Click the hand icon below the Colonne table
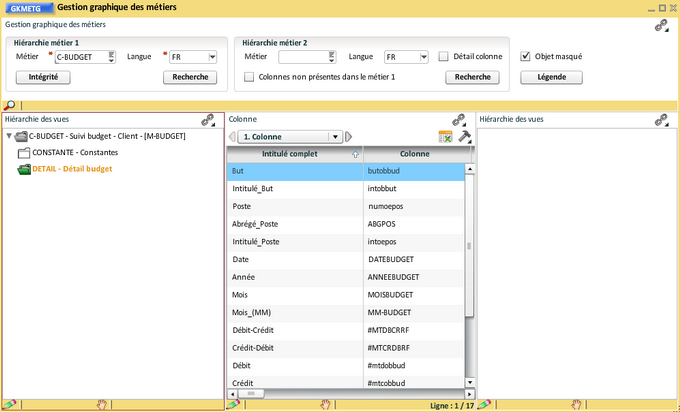Viewport: 680px width, 412px height. [325, 404]
